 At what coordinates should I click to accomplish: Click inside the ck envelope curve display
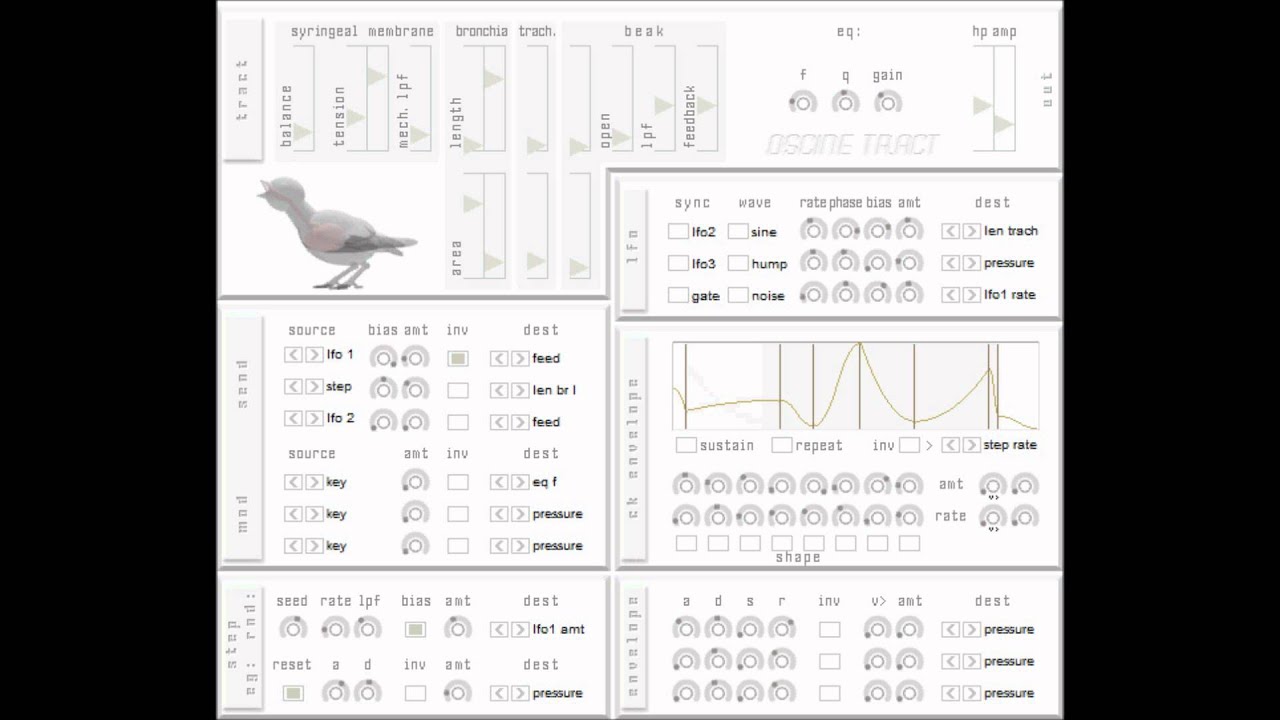click(855, 386)
